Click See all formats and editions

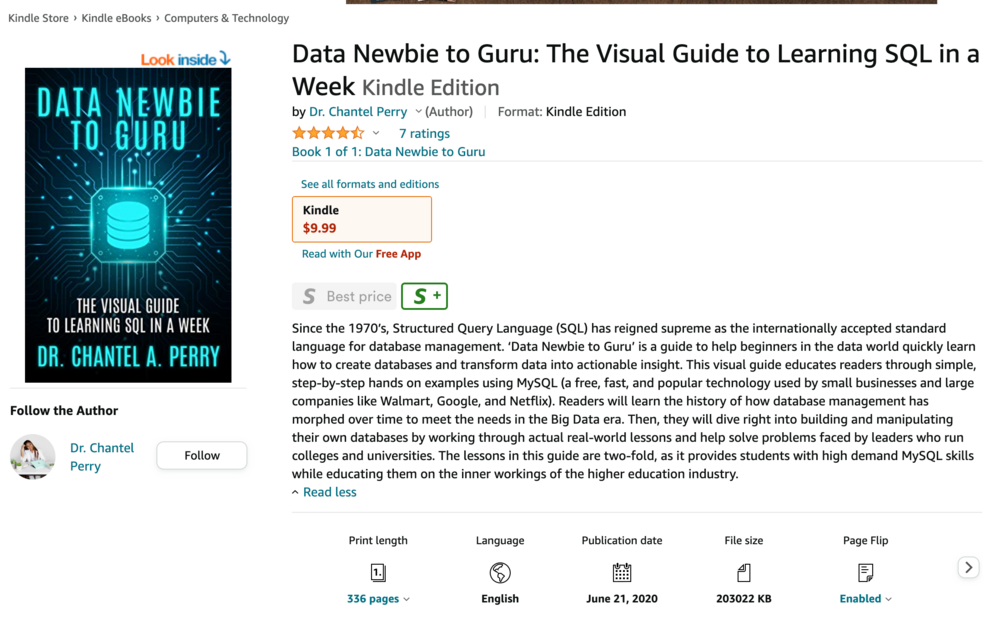coord(370,184)
